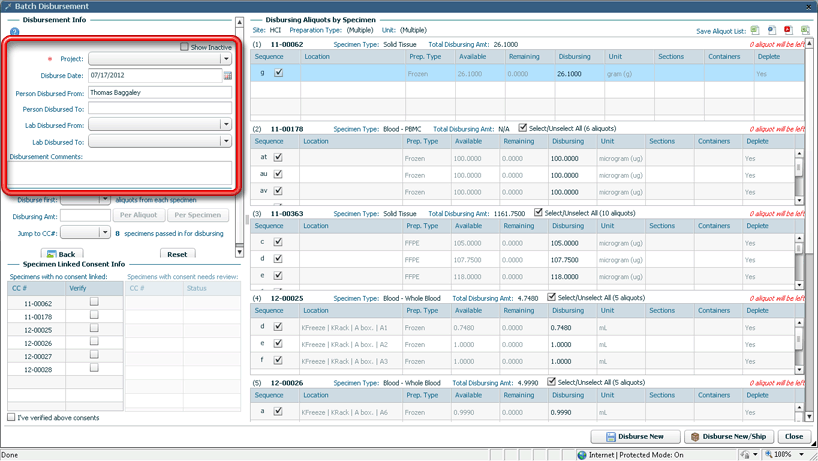Screen dimensions: 818x461
Task: Uncheck sequence au aliquot of 11-00178
Action: click(x=278, y=174)
